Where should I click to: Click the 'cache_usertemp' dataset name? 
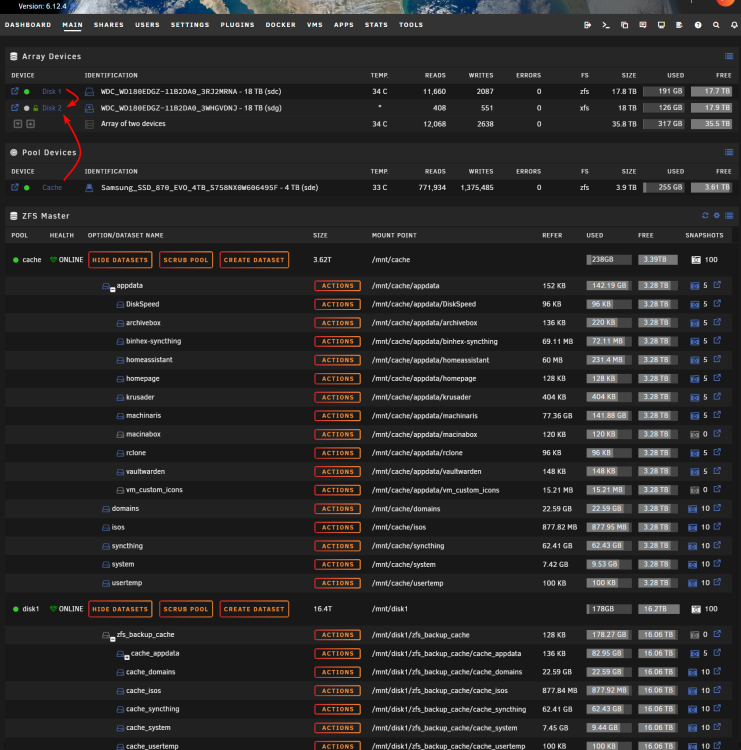click(x=152, y=746)
